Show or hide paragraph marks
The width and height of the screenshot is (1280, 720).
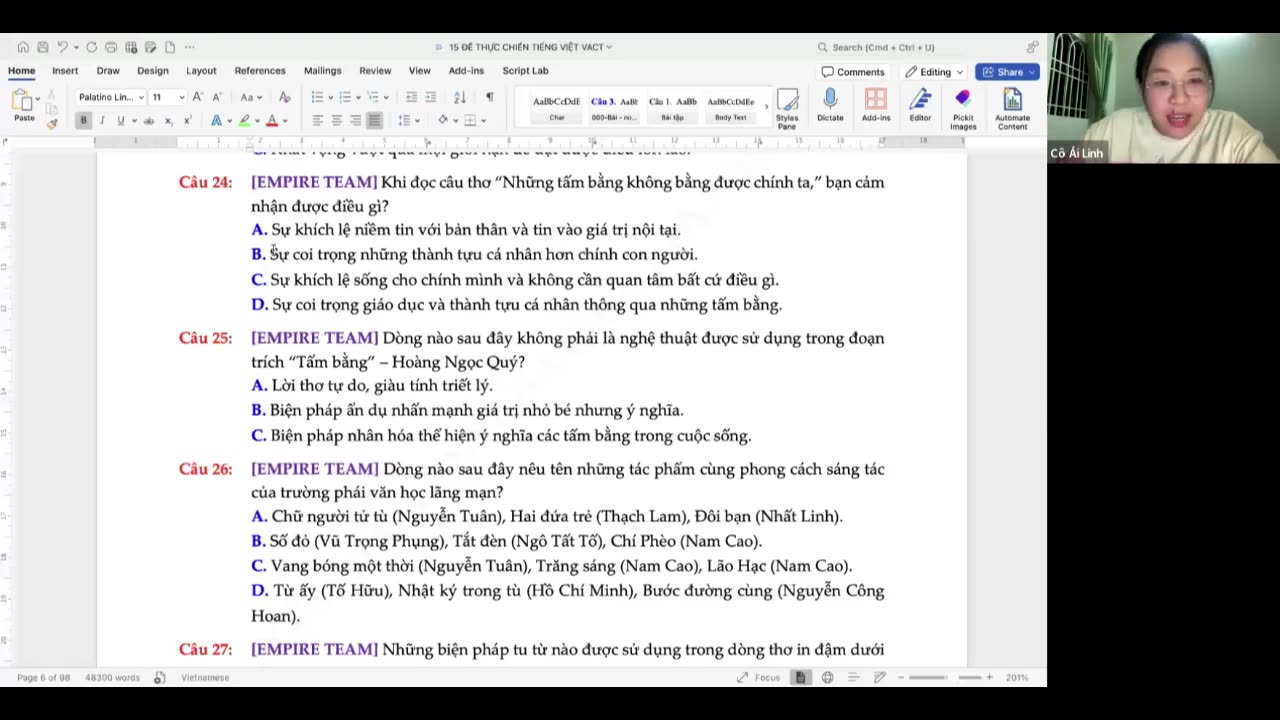489,97
